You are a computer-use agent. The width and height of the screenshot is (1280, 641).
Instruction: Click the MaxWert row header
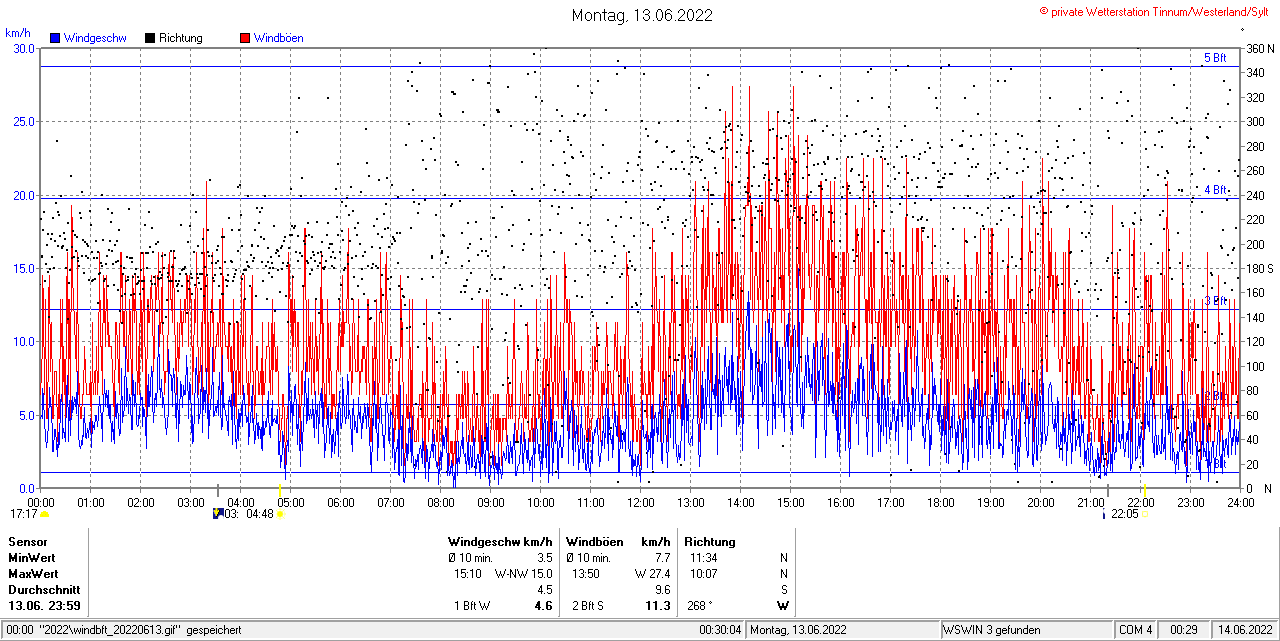[34, 574]
